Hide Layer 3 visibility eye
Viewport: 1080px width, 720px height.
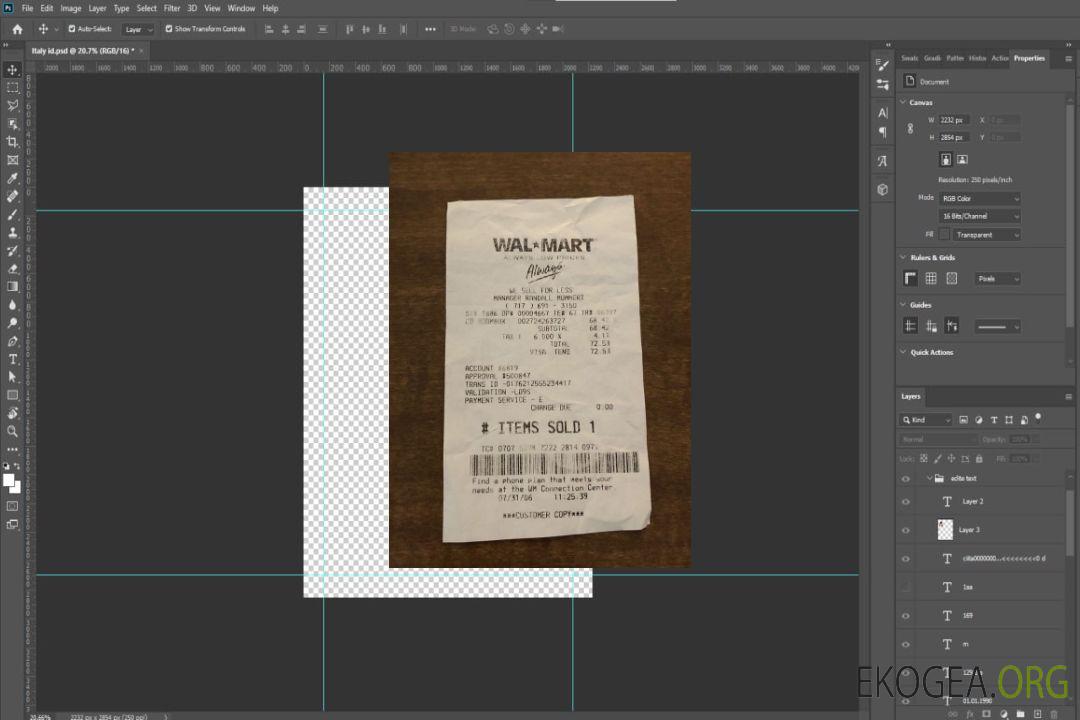(x=906, y=531)
